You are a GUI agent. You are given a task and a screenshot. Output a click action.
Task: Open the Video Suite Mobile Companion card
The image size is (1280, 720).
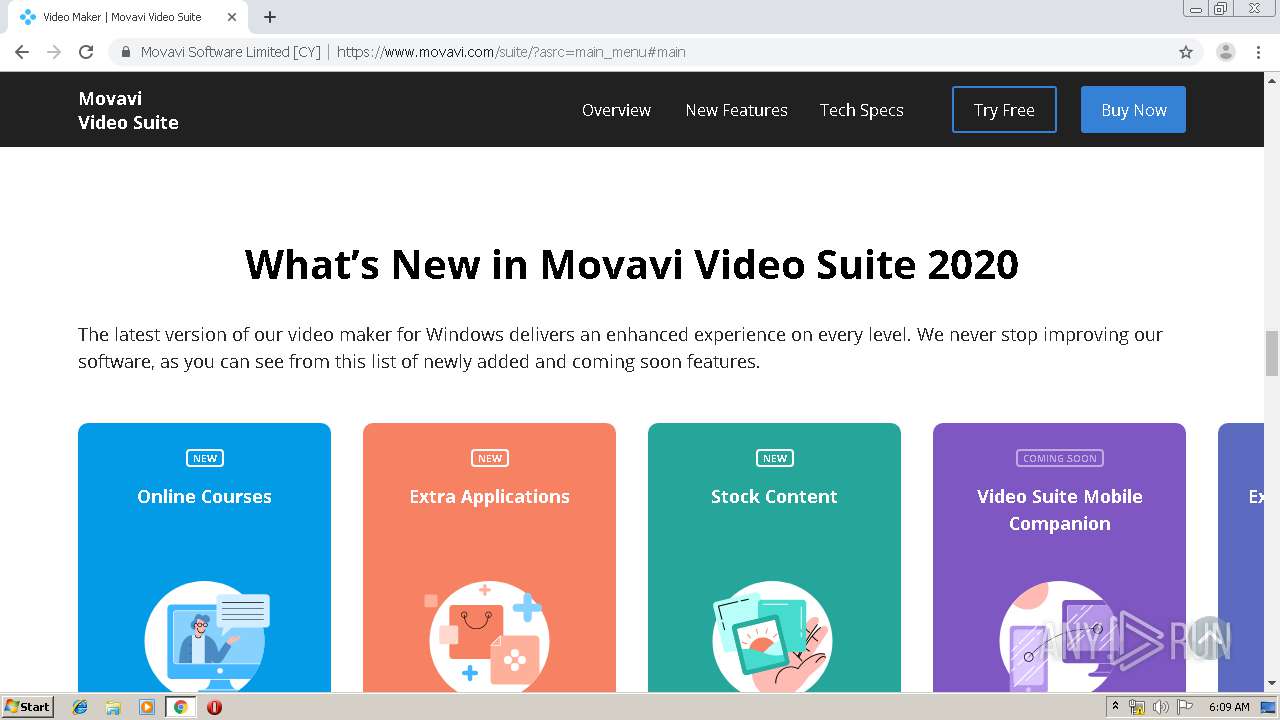[x=1059, y=557]
